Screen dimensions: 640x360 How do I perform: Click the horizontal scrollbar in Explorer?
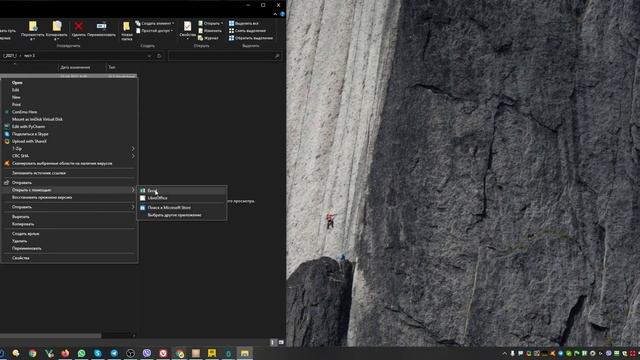(x=50, y=336)
